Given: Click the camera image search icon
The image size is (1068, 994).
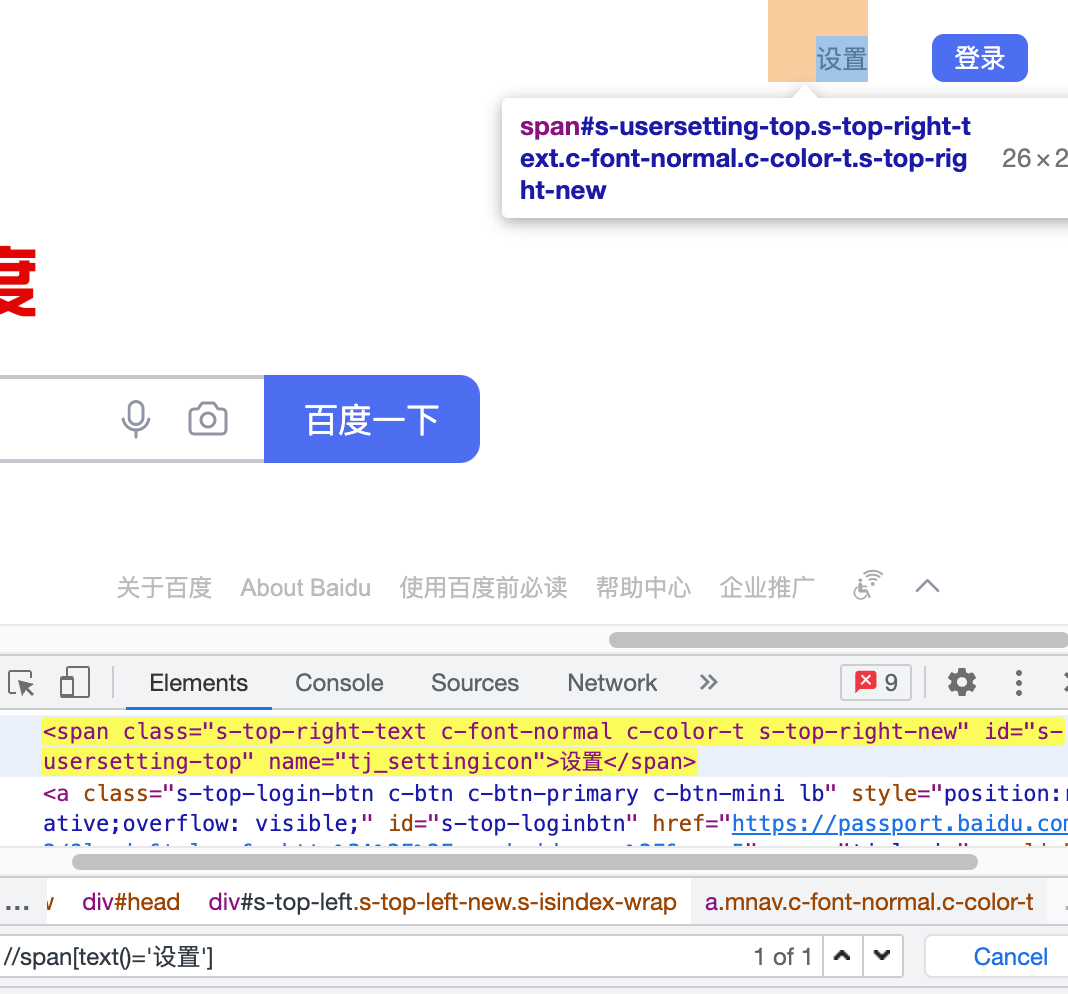Looking at the screenshot, I should point(208,419).
